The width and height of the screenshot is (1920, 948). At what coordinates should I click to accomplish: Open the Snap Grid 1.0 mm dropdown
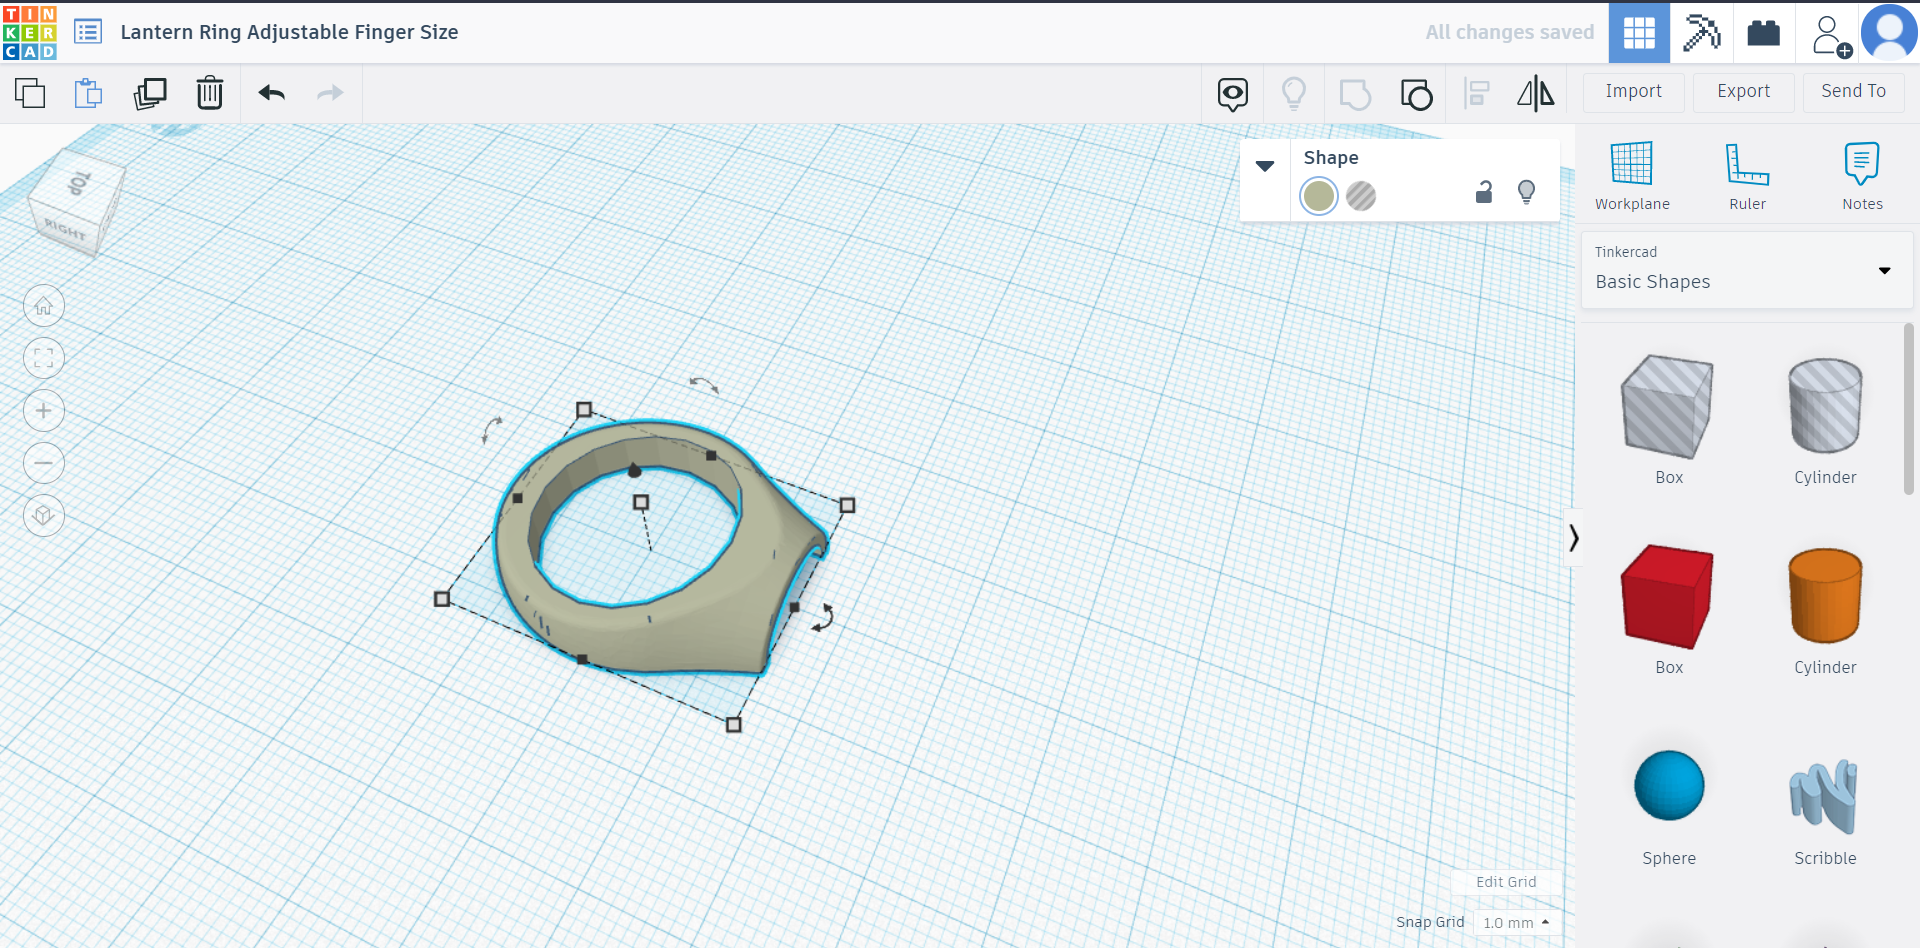1517,923
